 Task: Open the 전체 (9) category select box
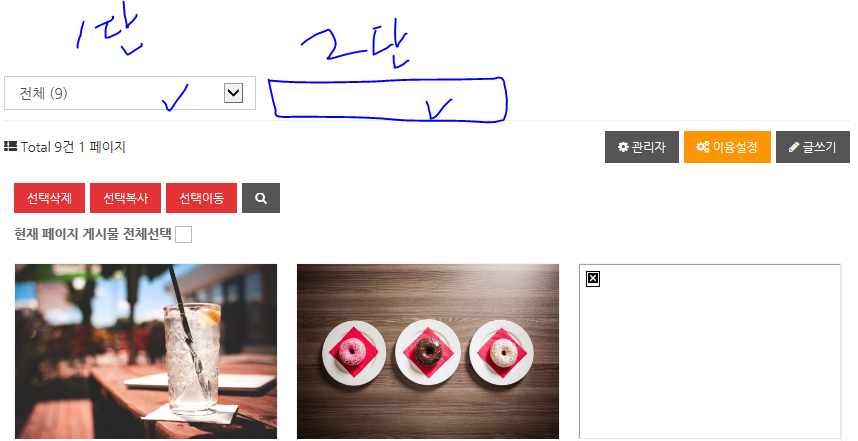coord(130,93)
